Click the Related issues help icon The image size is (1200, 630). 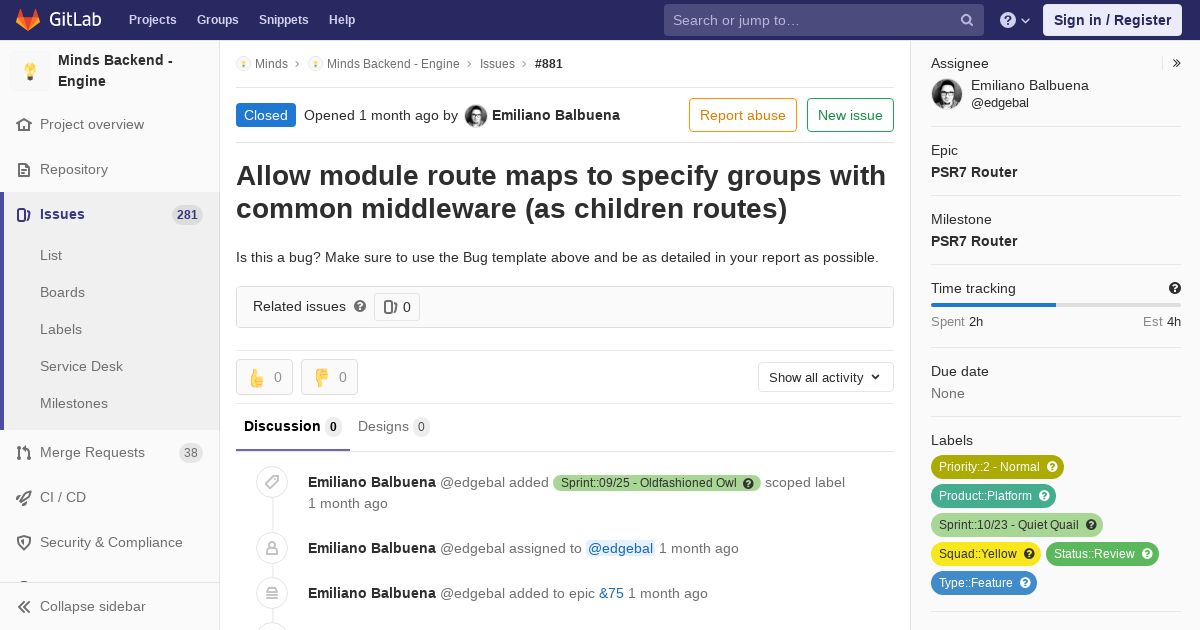click(360, 306)
